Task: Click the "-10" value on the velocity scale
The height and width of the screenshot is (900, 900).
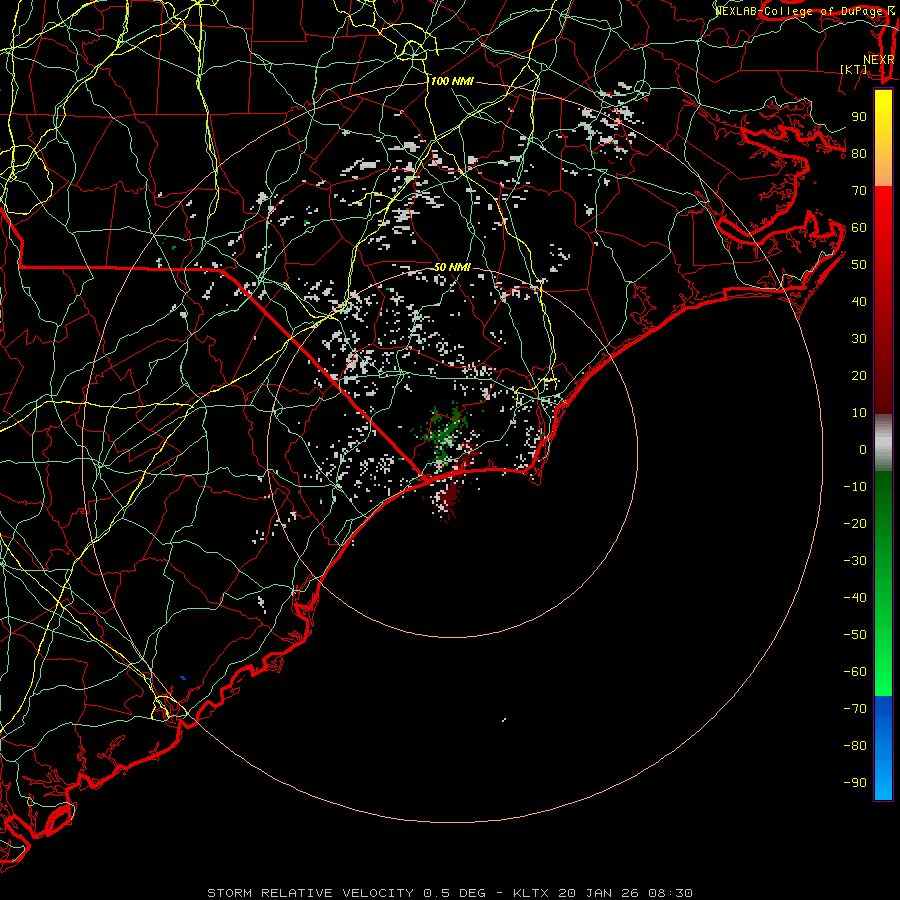Action: pos(855,487)
